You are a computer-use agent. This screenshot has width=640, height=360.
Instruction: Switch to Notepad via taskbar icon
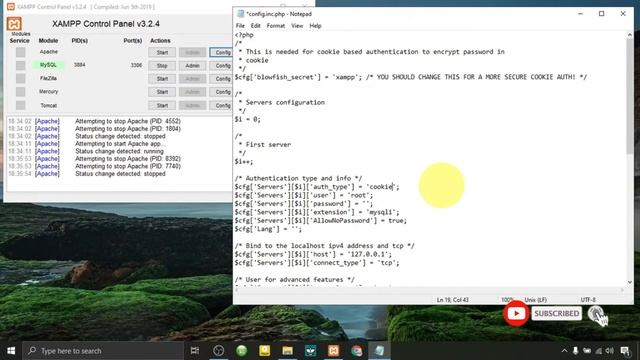coord(380,351)
